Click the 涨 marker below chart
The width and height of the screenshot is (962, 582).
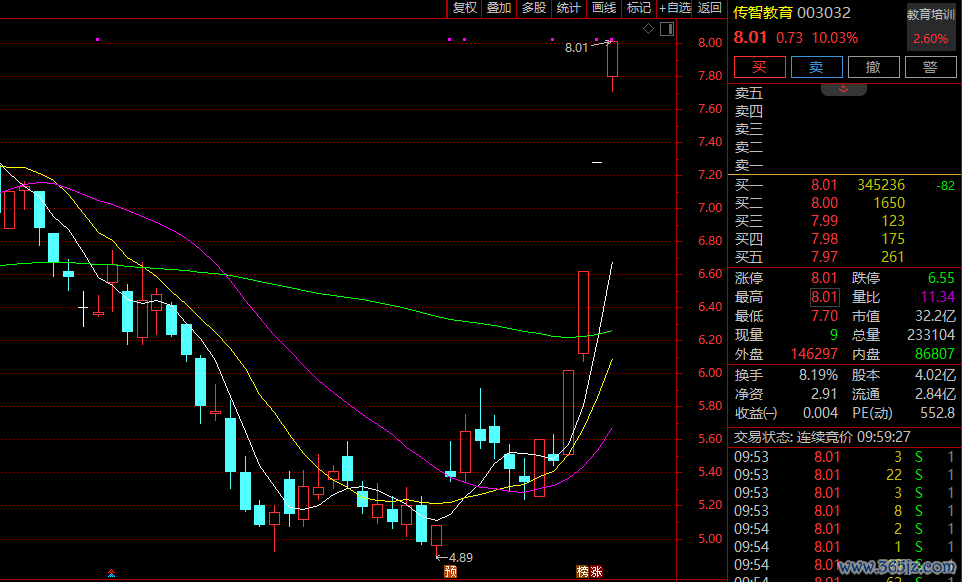[x=596, y=572]
